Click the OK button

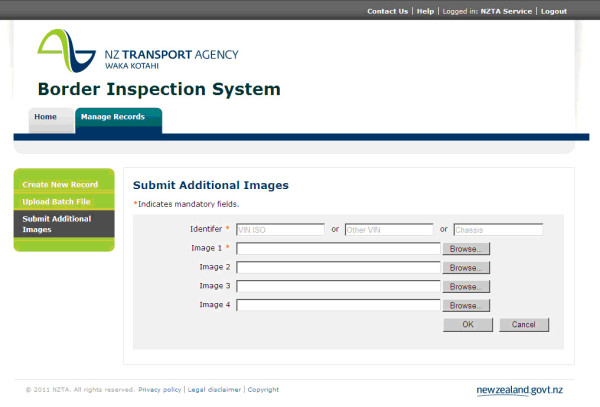pos(468,324)
